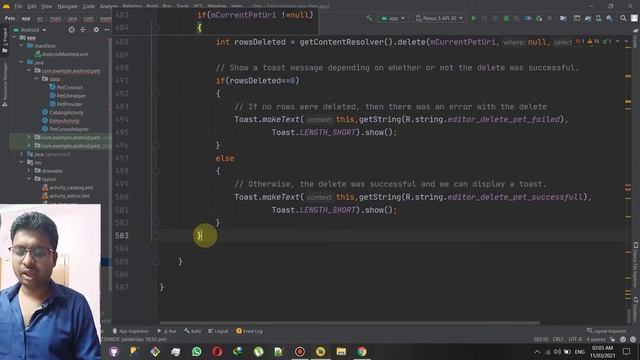Image resolution: width=640 pixels, height=360 pixels.
Task: Click the screen recorder taskbar icon
Action: point(300,351)
